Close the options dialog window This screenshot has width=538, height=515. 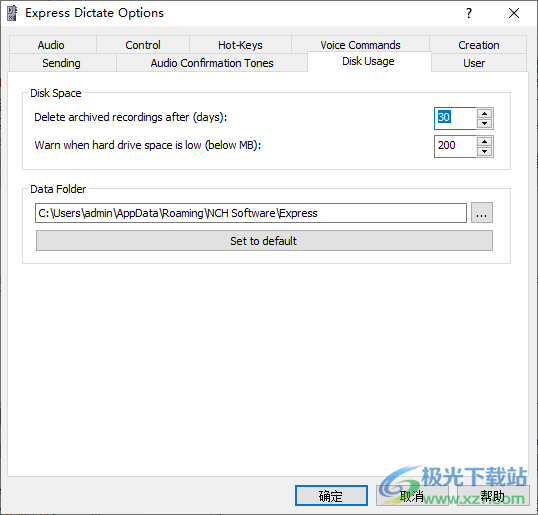point(514,13)
